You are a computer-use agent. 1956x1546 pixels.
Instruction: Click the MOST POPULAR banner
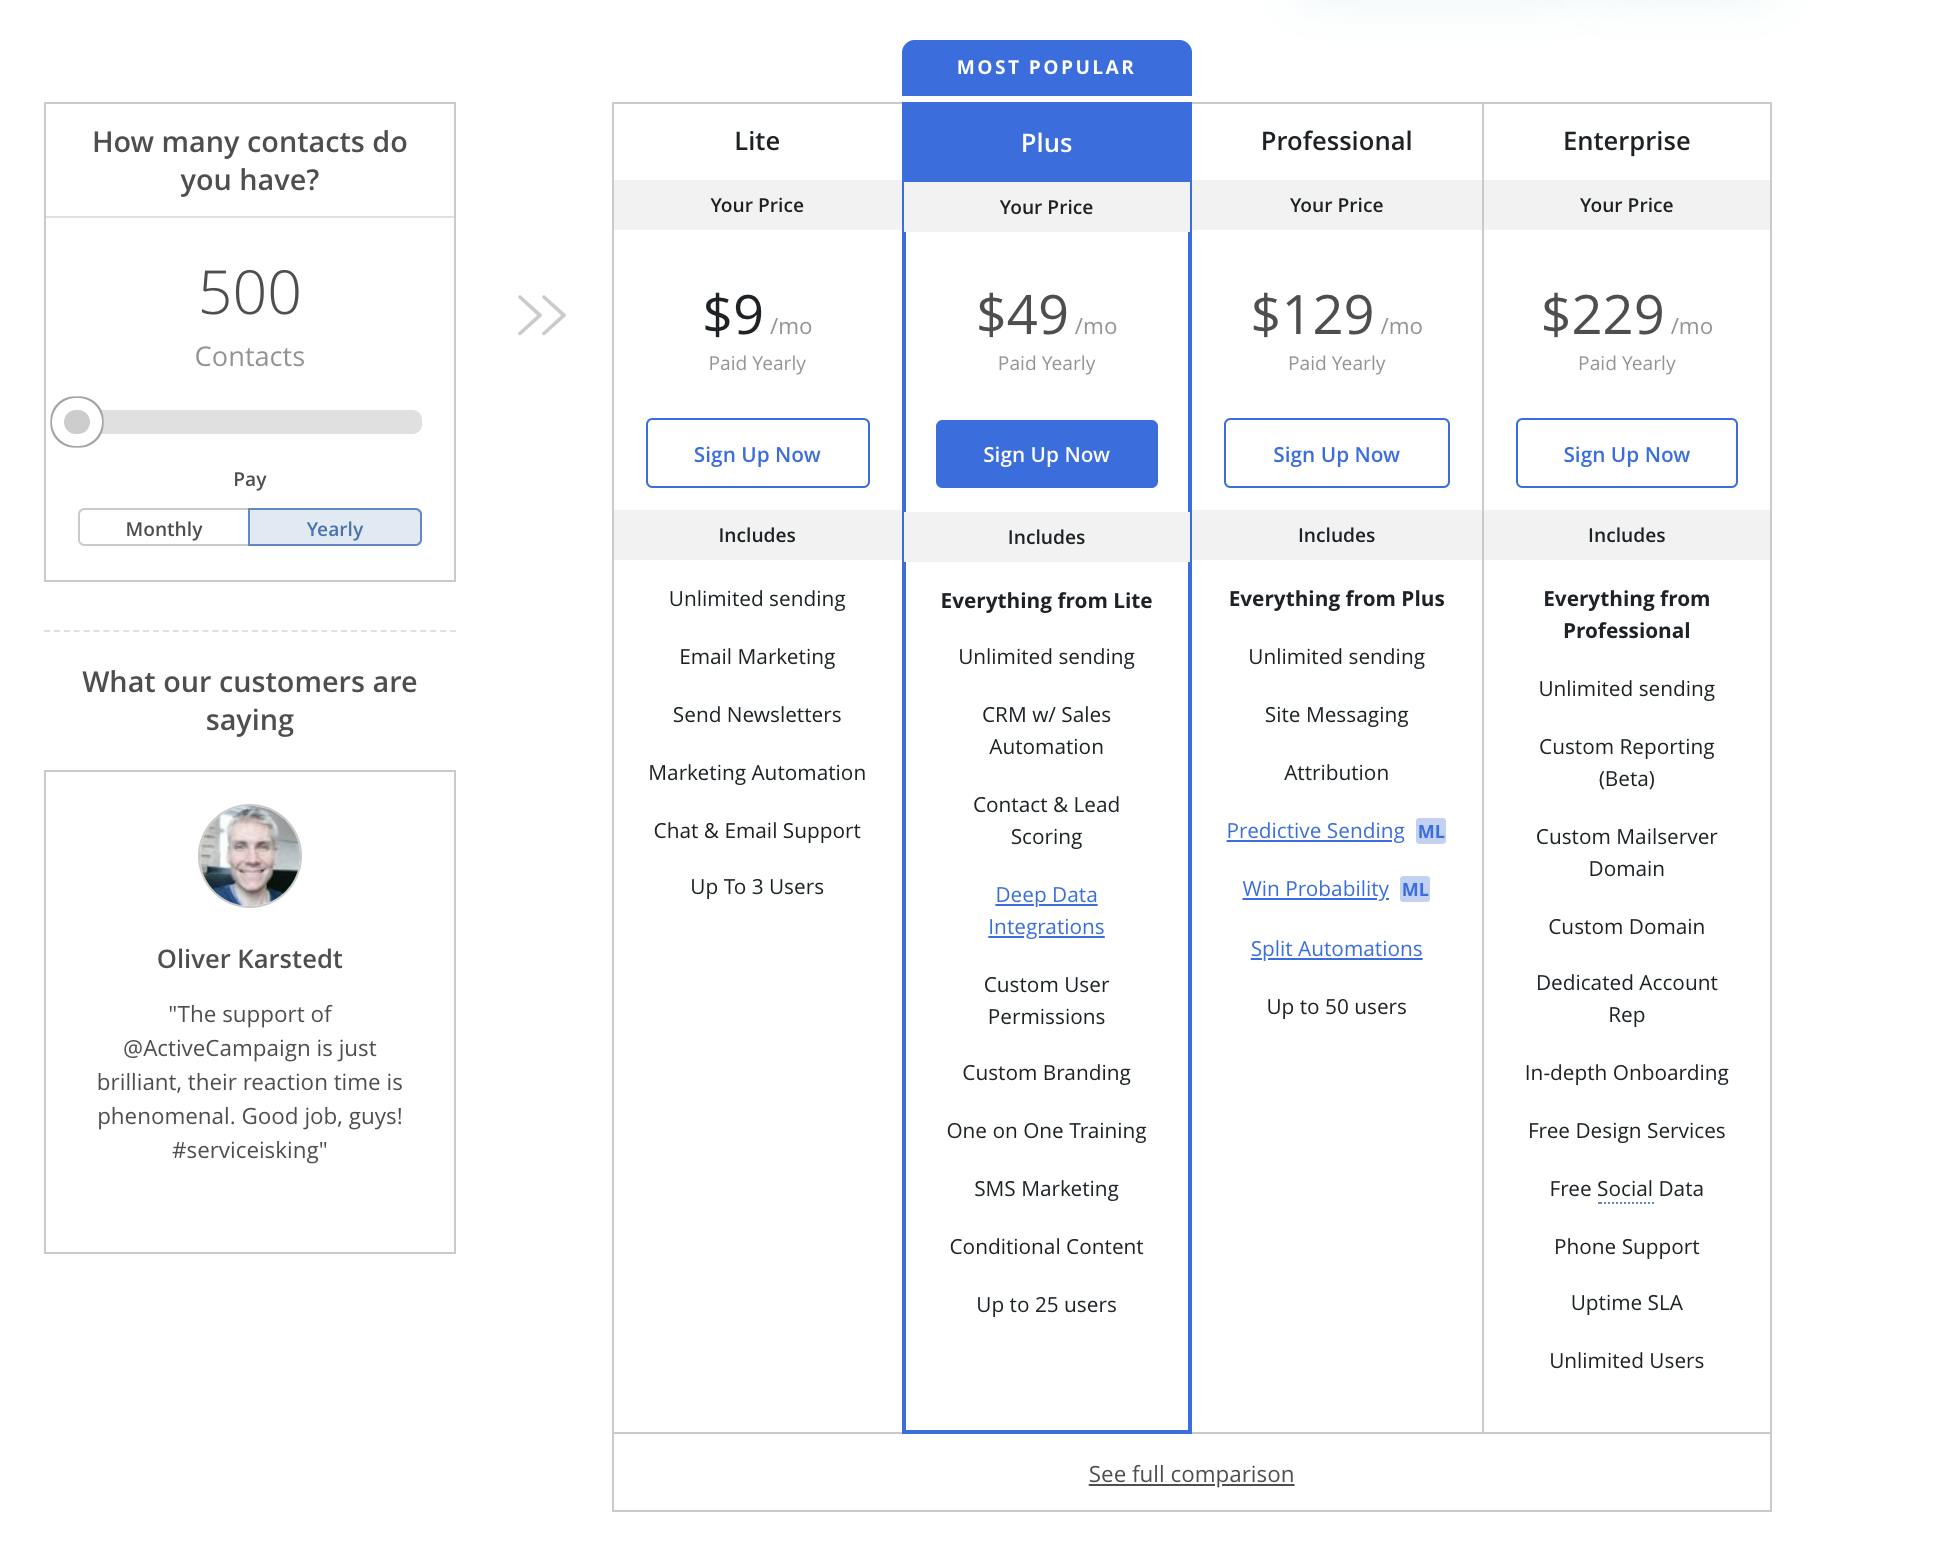1046,68
